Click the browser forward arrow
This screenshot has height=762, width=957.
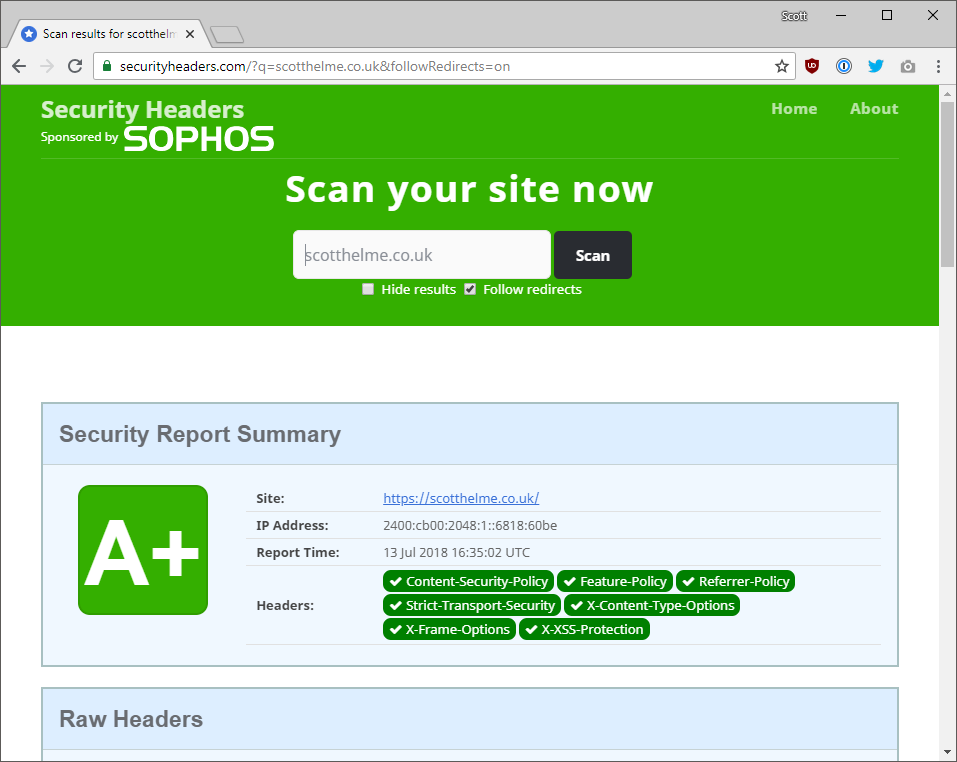[x=46, y=65]
